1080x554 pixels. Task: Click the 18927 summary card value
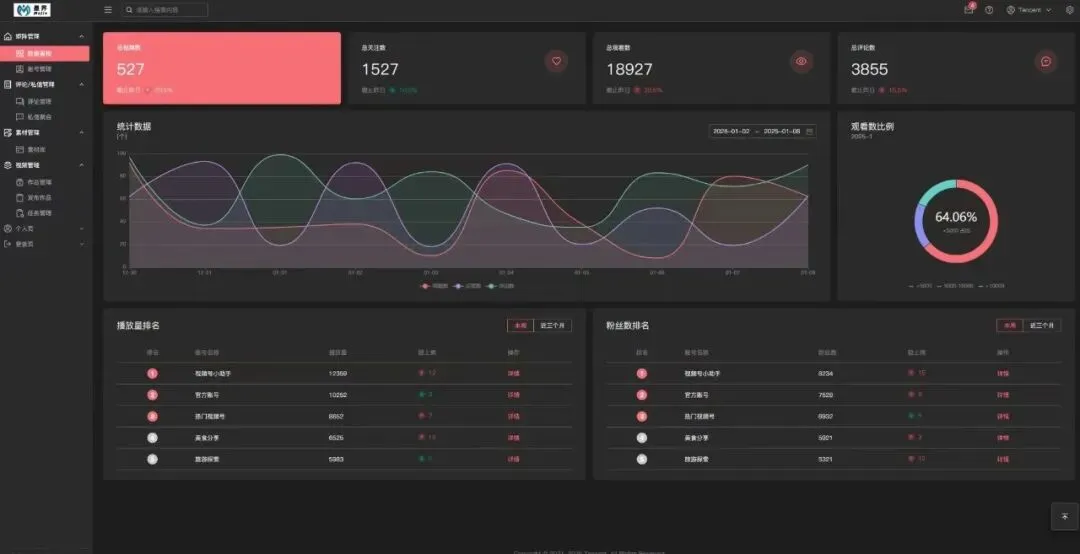point(629,69)
